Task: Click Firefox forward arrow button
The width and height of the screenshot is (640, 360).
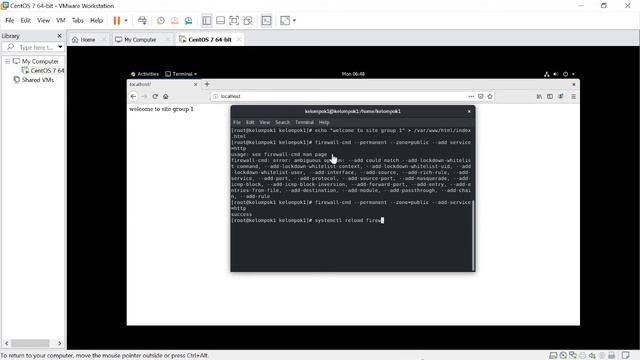Action: point(144,96)
